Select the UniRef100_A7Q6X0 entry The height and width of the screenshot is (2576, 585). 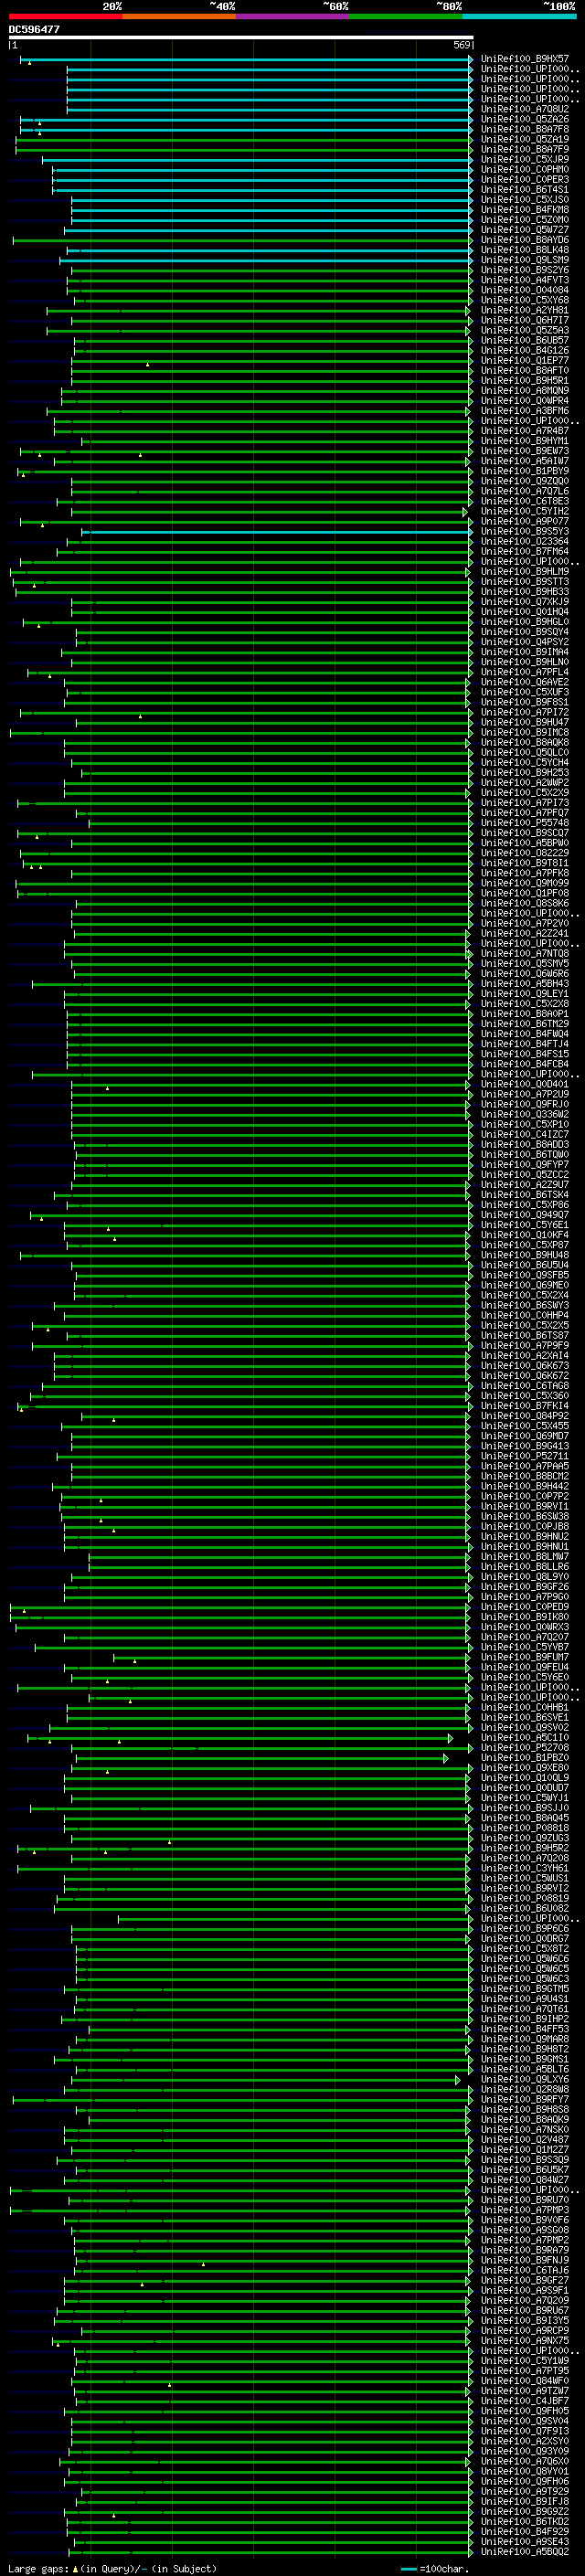point(525,2461)
